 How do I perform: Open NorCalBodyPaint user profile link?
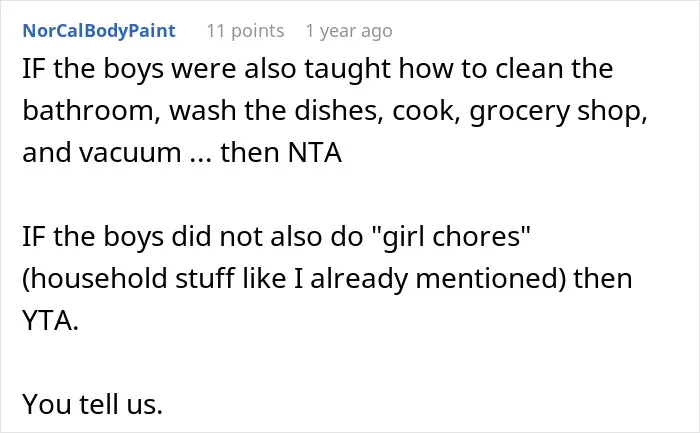point(99,31)
